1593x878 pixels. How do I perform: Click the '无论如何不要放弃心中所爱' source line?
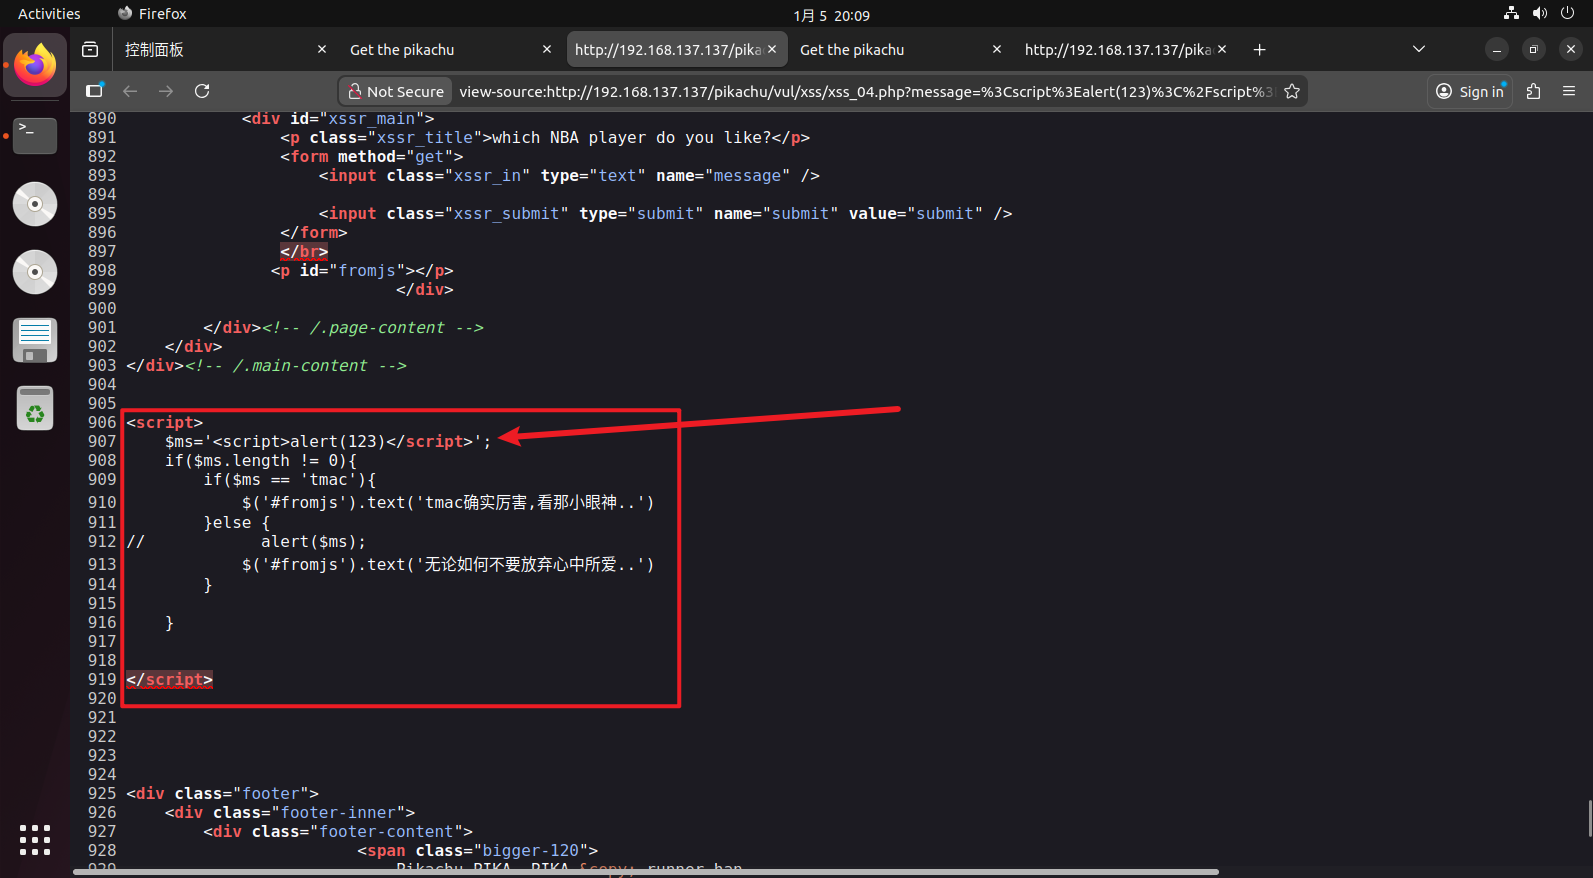pos(448,564)
